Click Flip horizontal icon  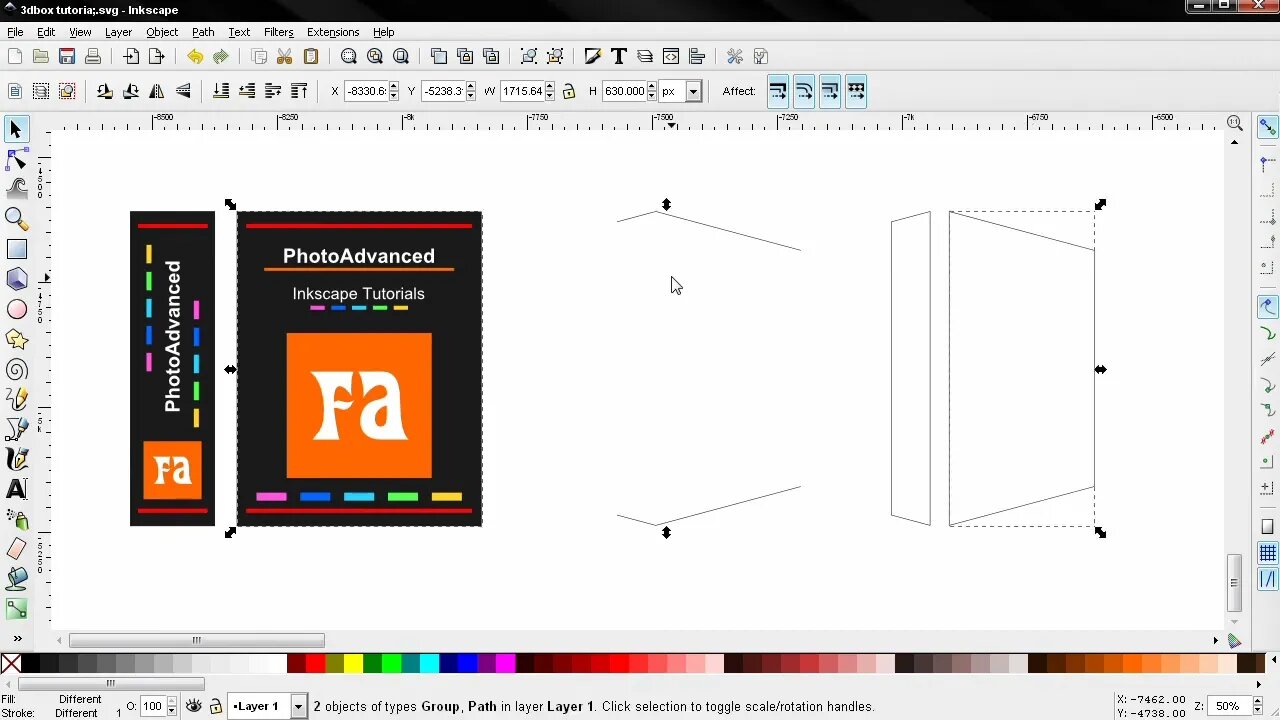(x=157, y=91)
